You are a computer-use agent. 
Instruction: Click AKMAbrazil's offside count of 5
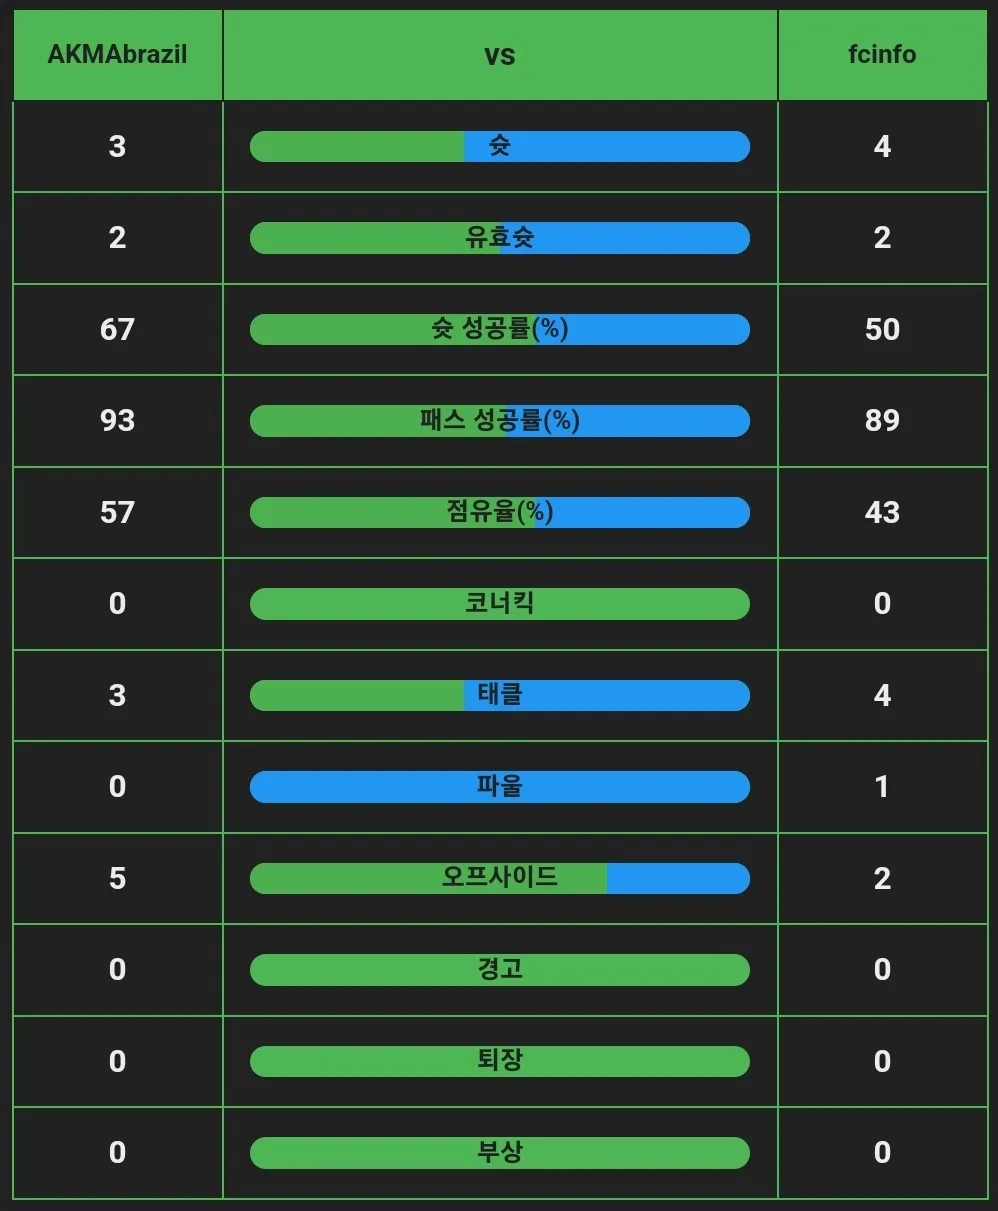point(117,878)
